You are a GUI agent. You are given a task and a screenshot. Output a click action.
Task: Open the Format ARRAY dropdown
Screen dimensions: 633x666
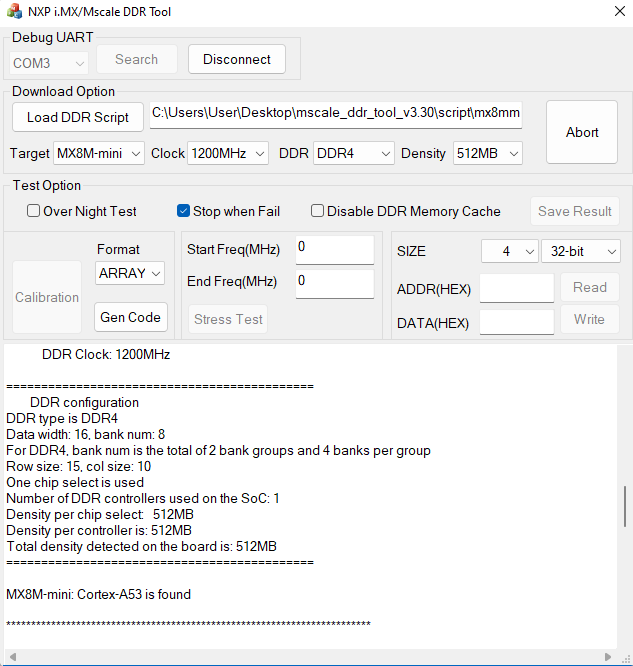[130, 273]
